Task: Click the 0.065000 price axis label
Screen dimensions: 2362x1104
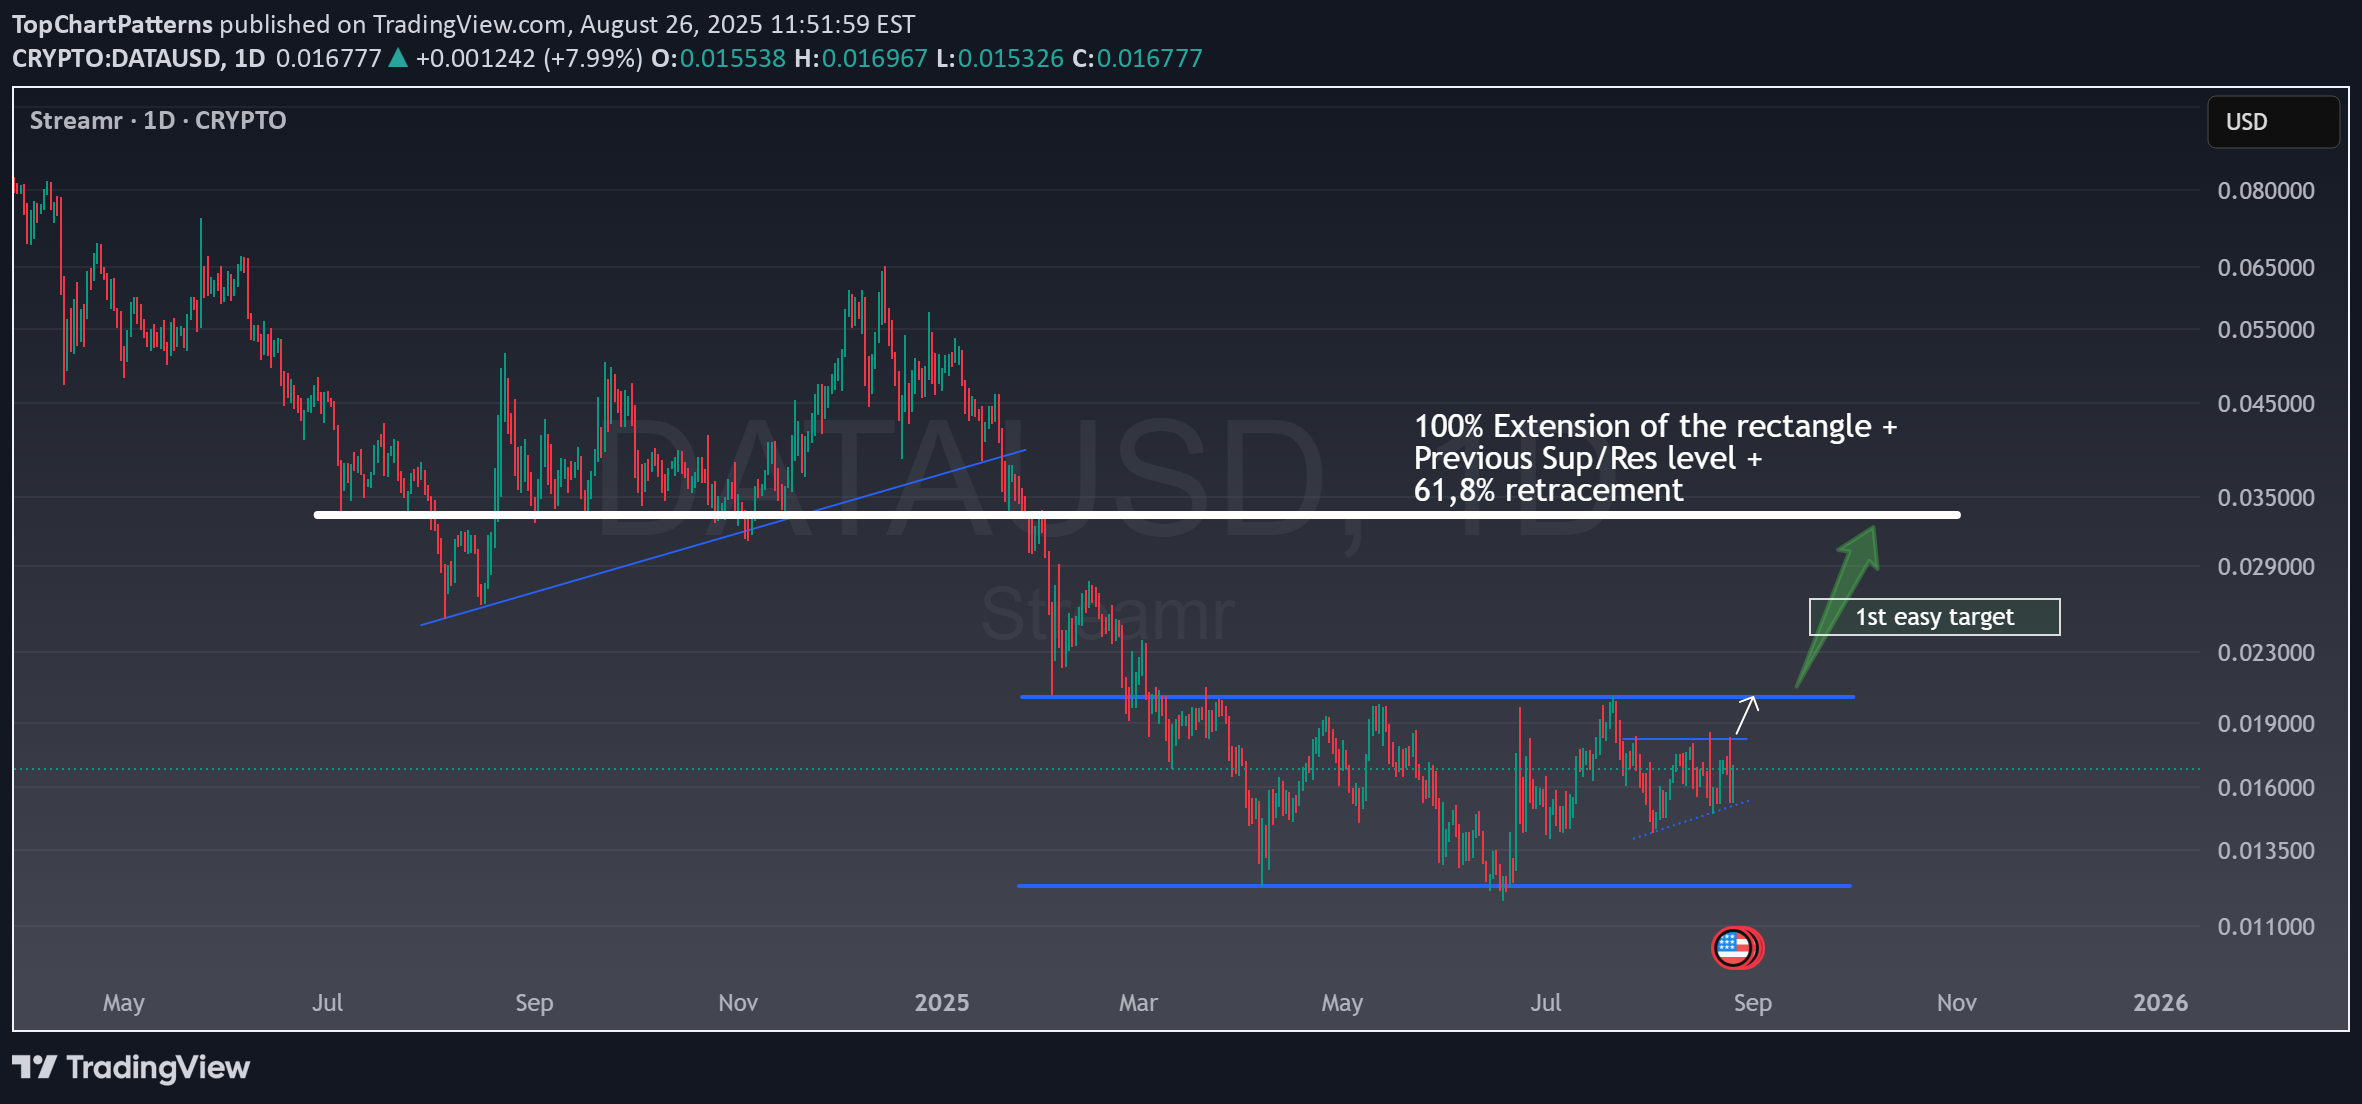Action: [2266, 268]
